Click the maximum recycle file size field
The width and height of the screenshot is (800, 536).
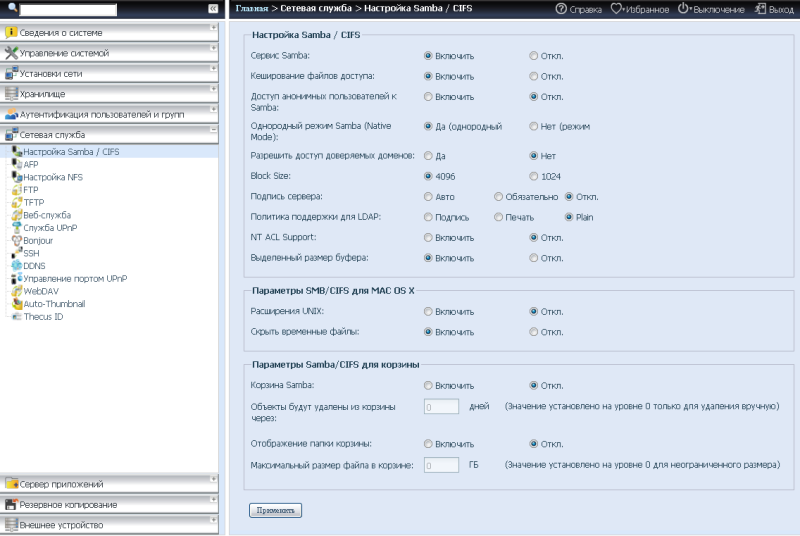click(441, 465)
